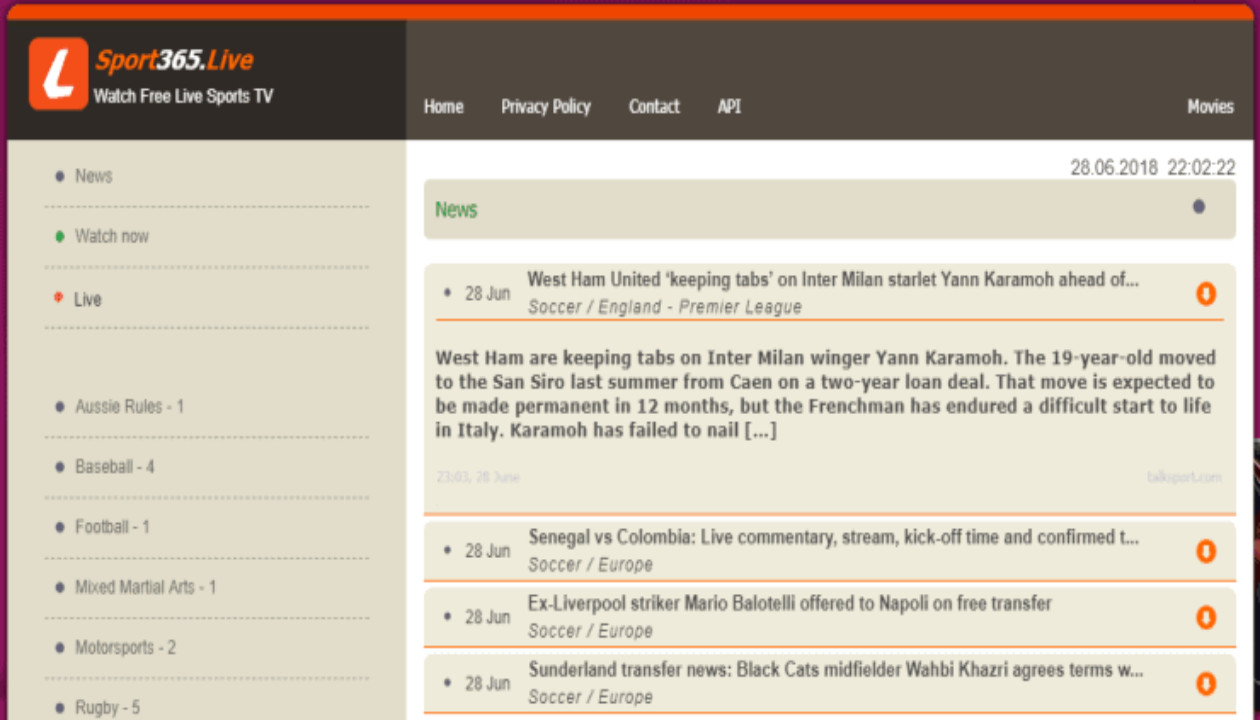
Task: Open the Home page
Action: tap(443, 107)
